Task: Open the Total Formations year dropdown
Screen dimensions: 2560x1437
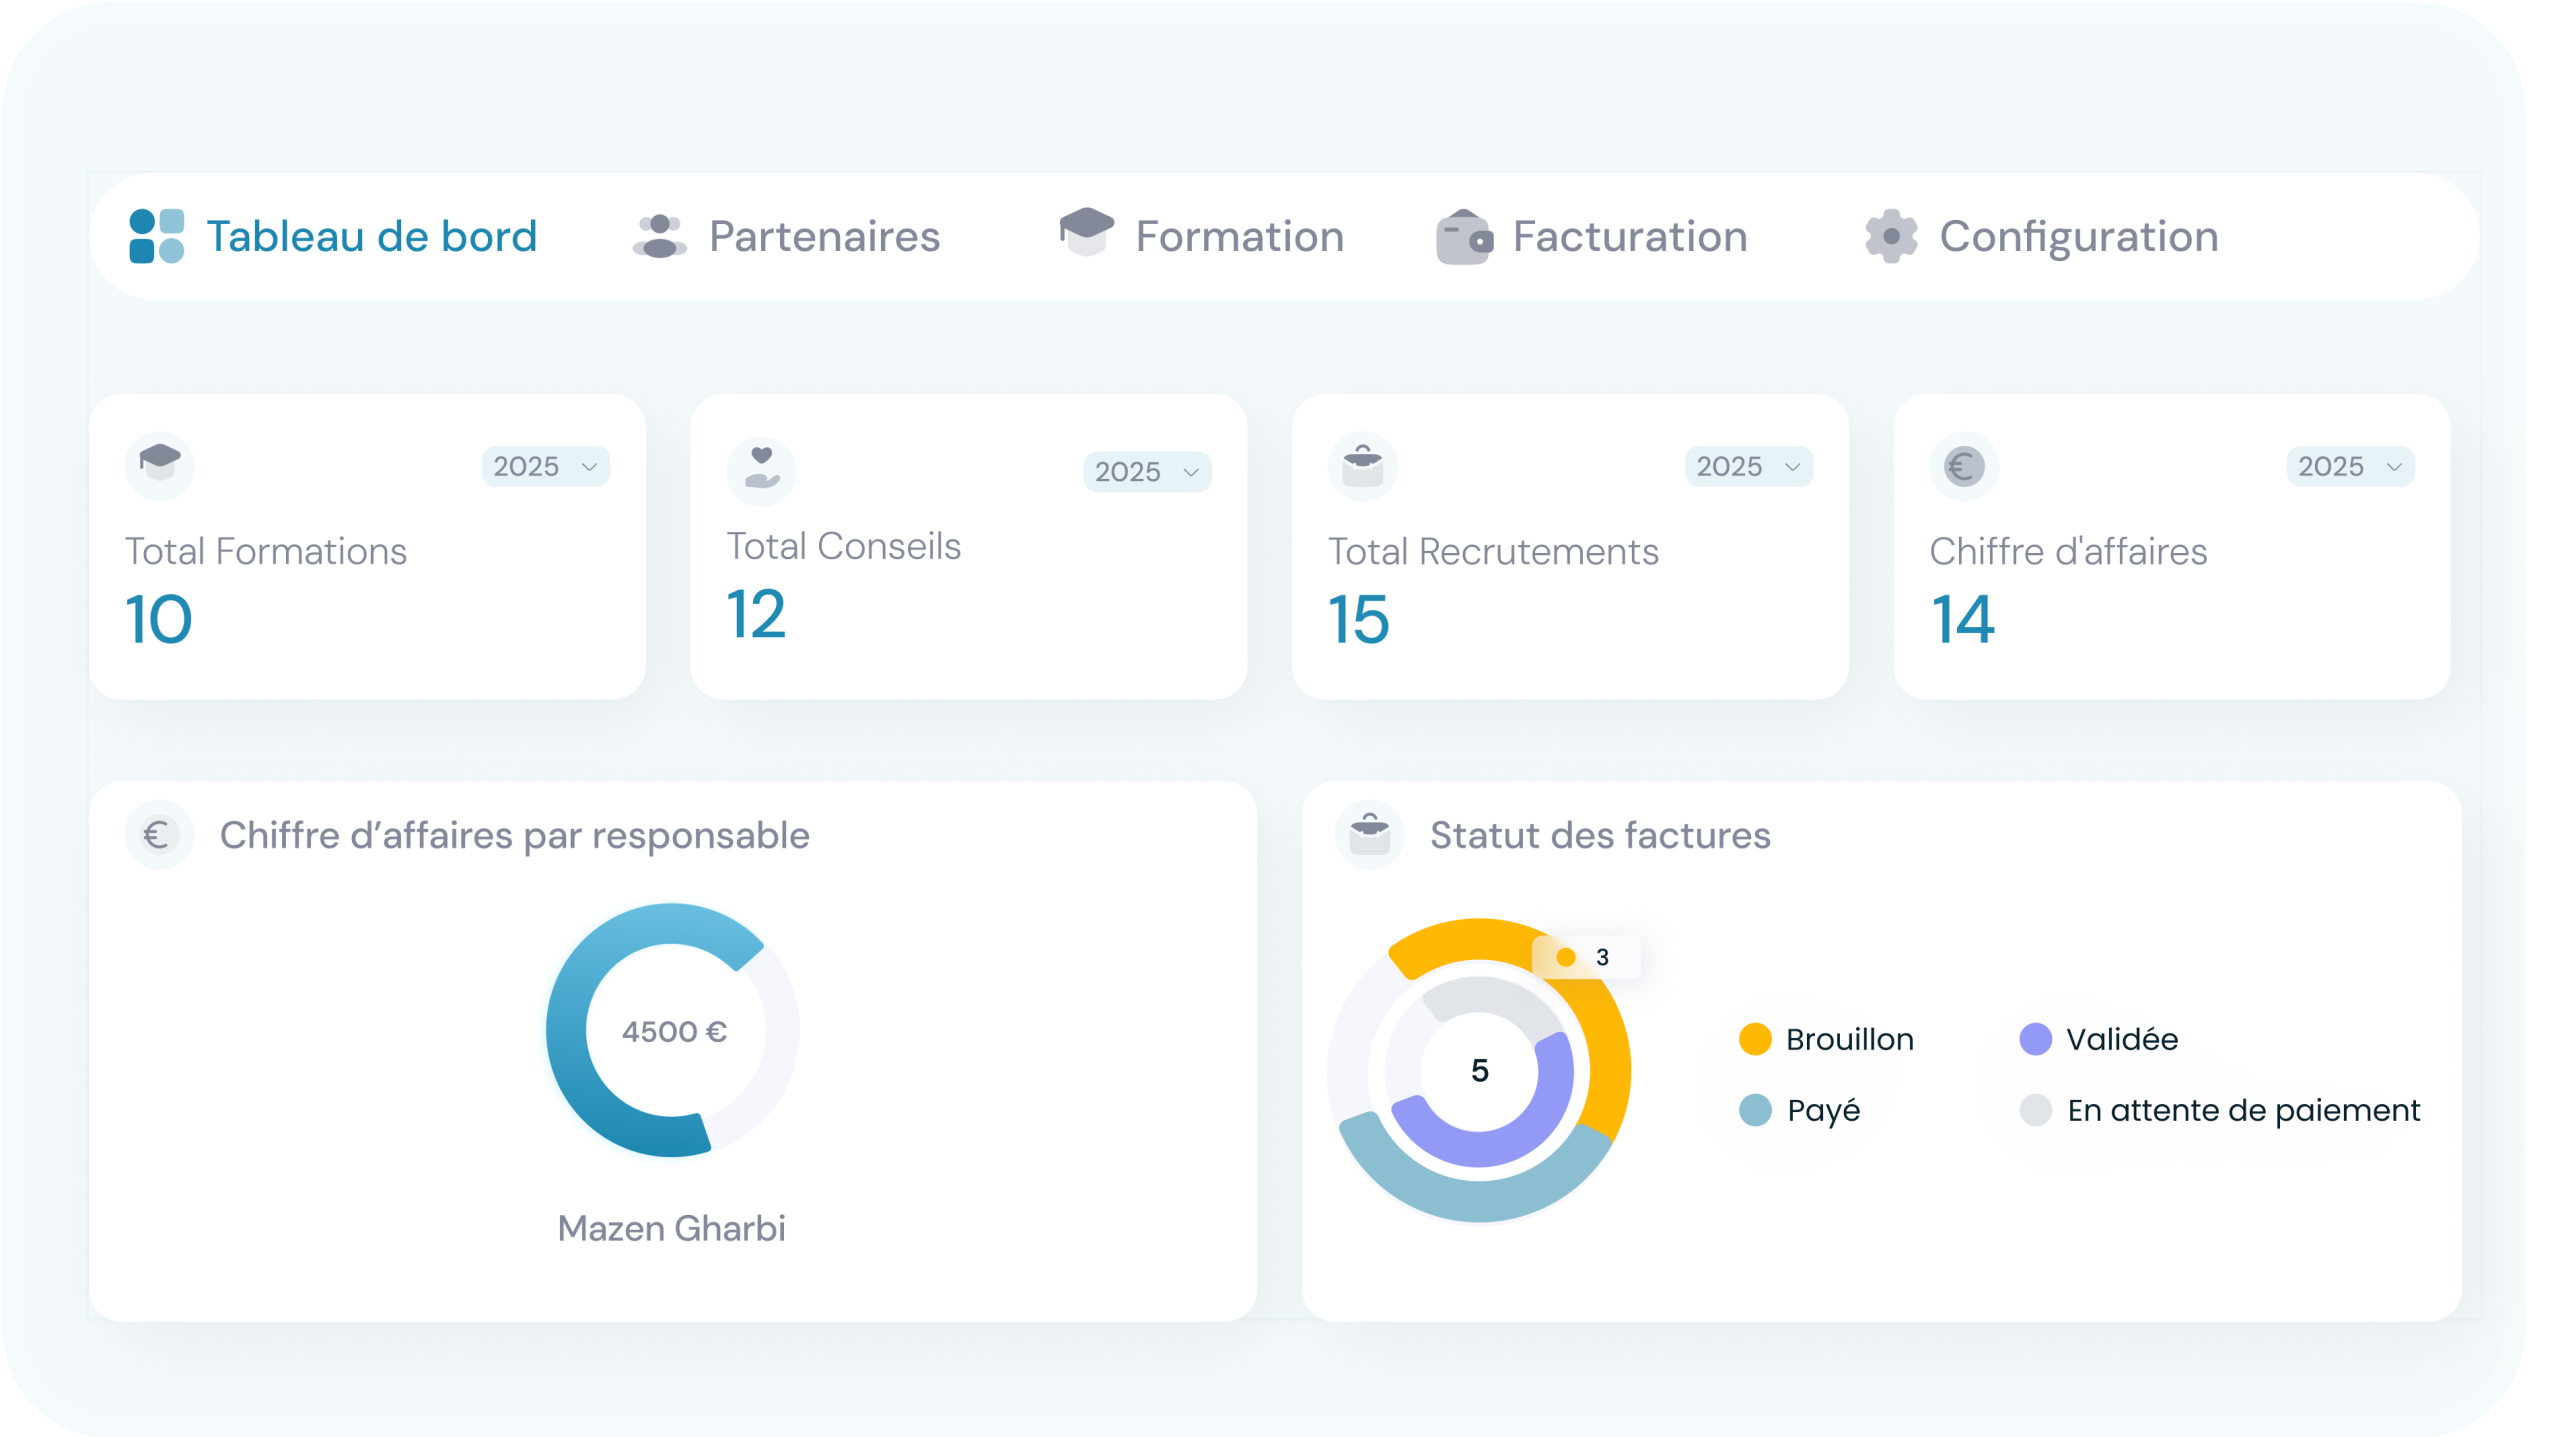Action: pos(545,467)
